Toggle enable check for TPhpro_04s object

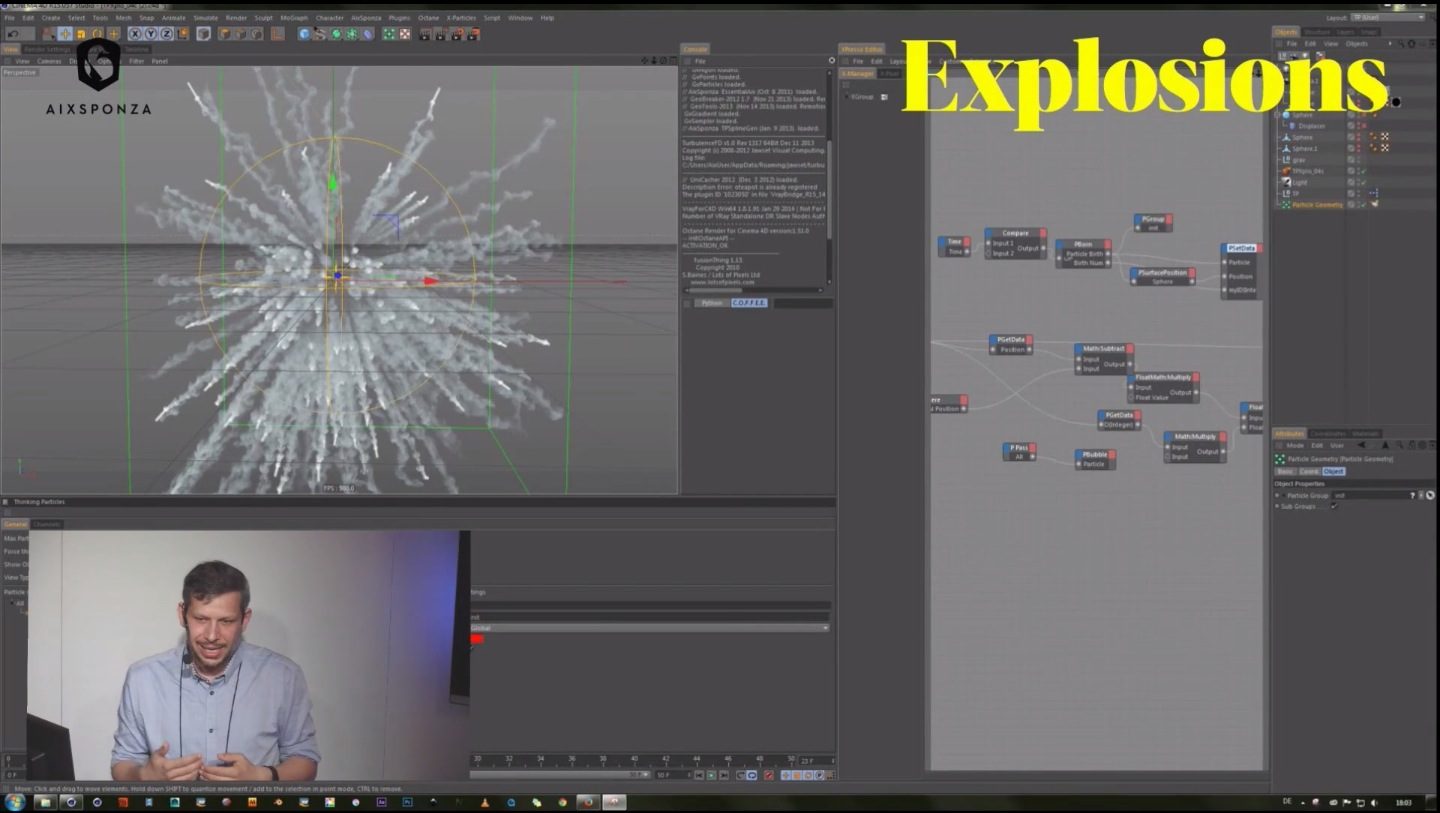1363,171
